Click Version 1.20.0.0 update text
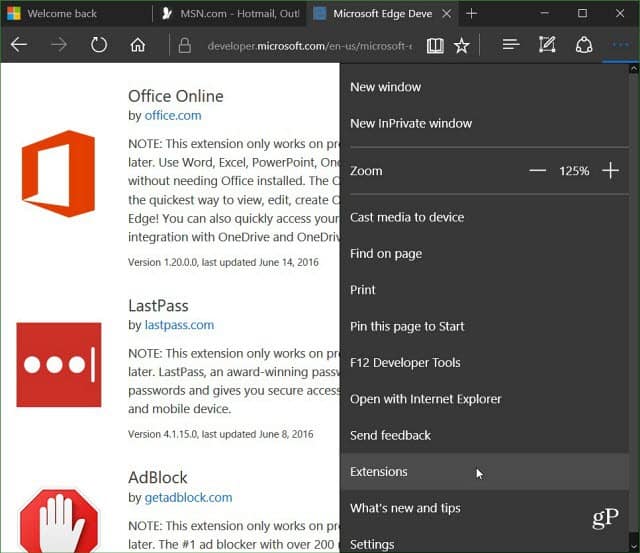 (223, 262)
